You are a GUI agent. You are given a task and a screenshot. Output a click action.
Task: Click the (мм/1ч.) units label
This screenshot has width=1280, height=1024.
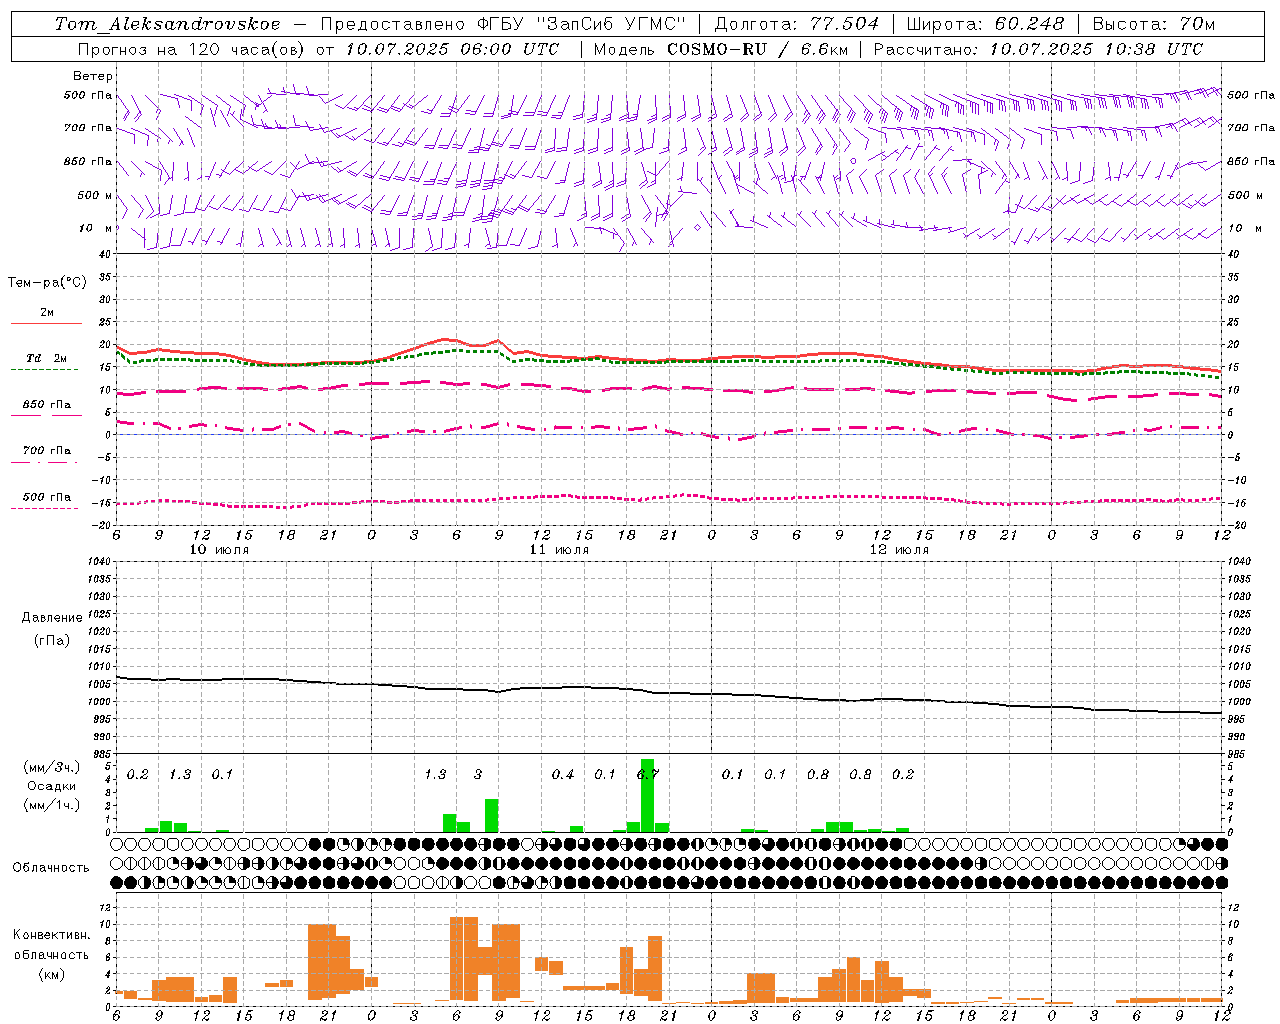(50, 805)
